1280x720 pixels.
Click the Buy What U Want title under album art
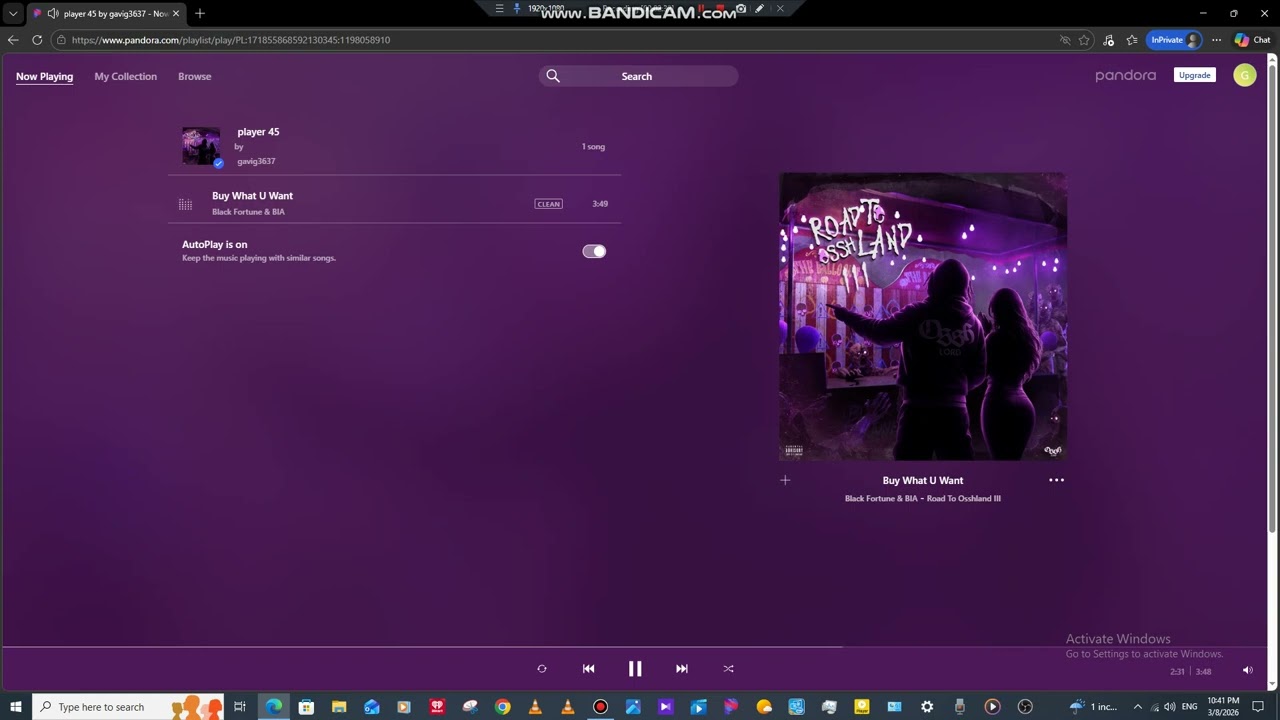[x=923, y=480]
